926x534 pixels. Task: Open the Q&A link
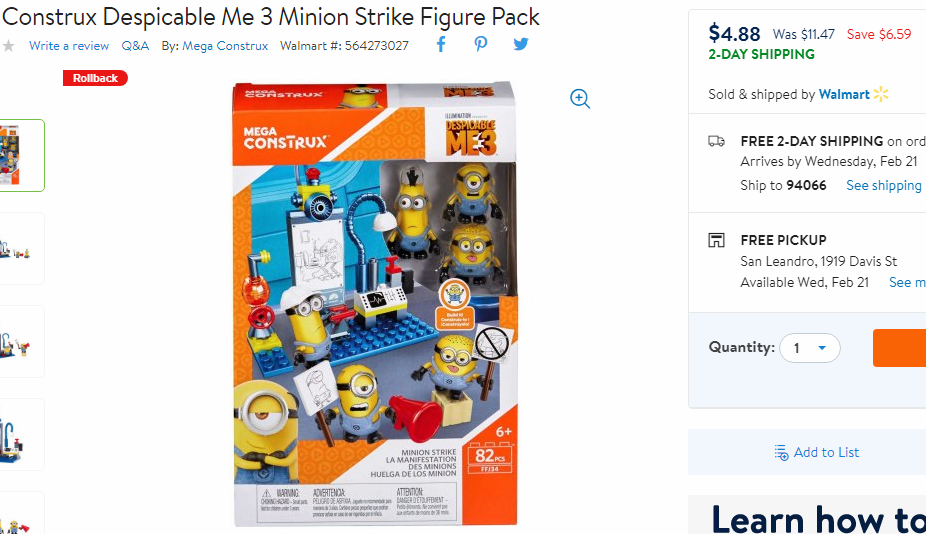[135, 45]
